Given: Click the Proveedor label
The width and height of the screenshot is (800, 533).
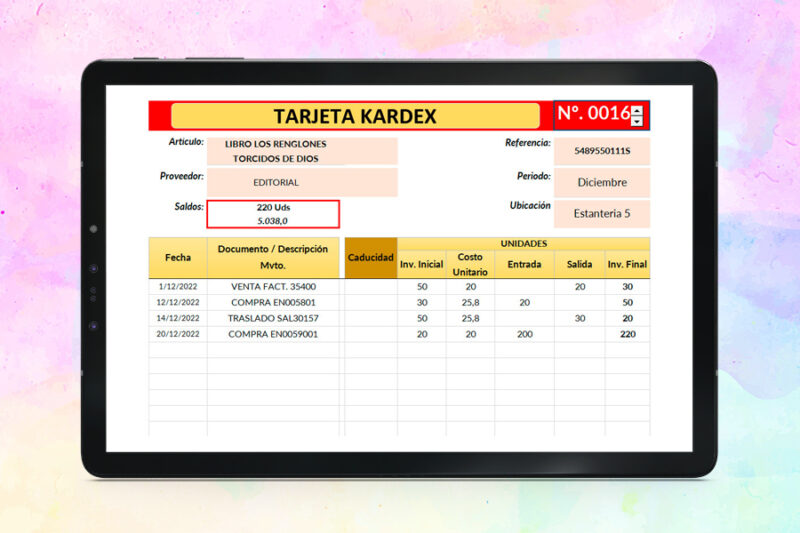Looking at the screenshot, I should [x=182, y=176].
